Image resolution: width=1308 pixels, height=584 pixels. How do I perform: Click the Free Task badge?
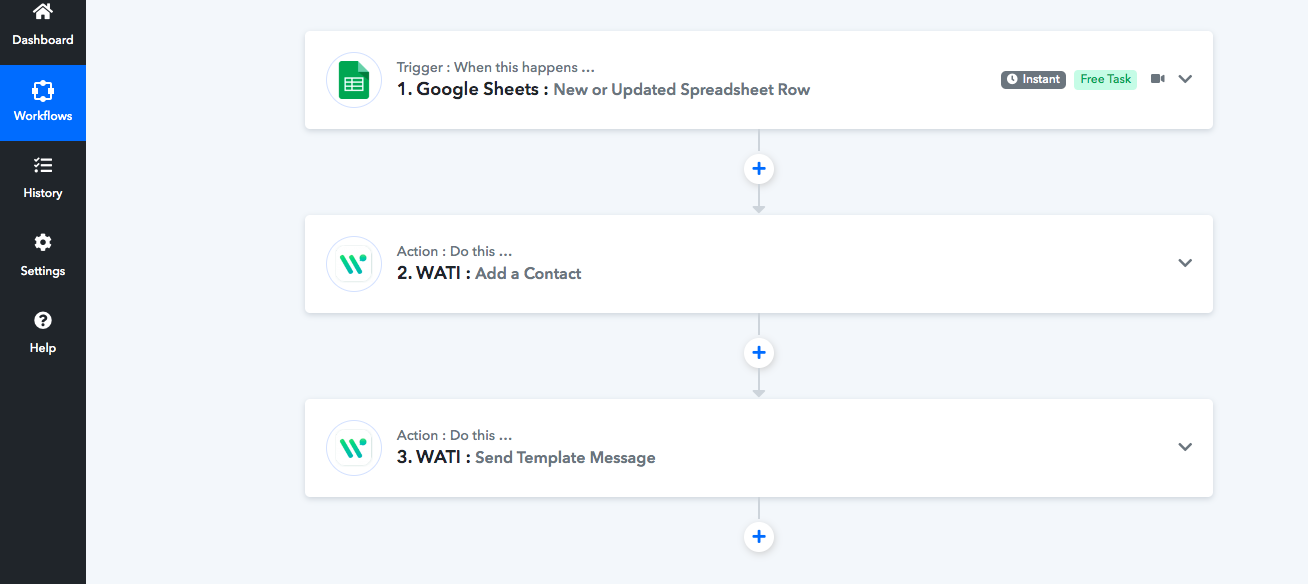click(x=1106, y=79)
